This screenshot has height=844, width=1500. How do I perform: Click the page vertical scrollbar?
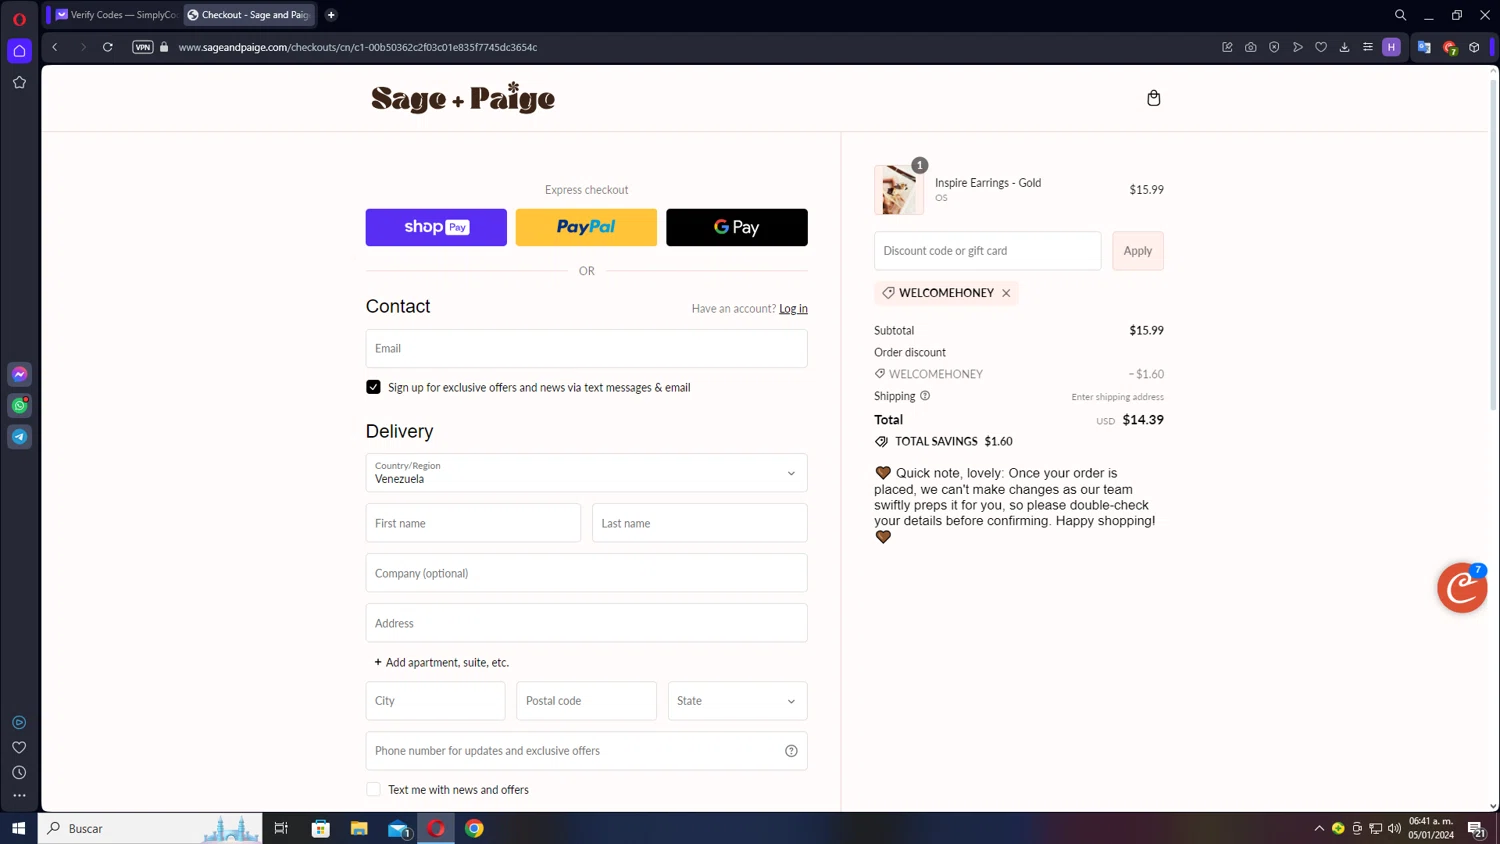click(x=1493, y=245)
